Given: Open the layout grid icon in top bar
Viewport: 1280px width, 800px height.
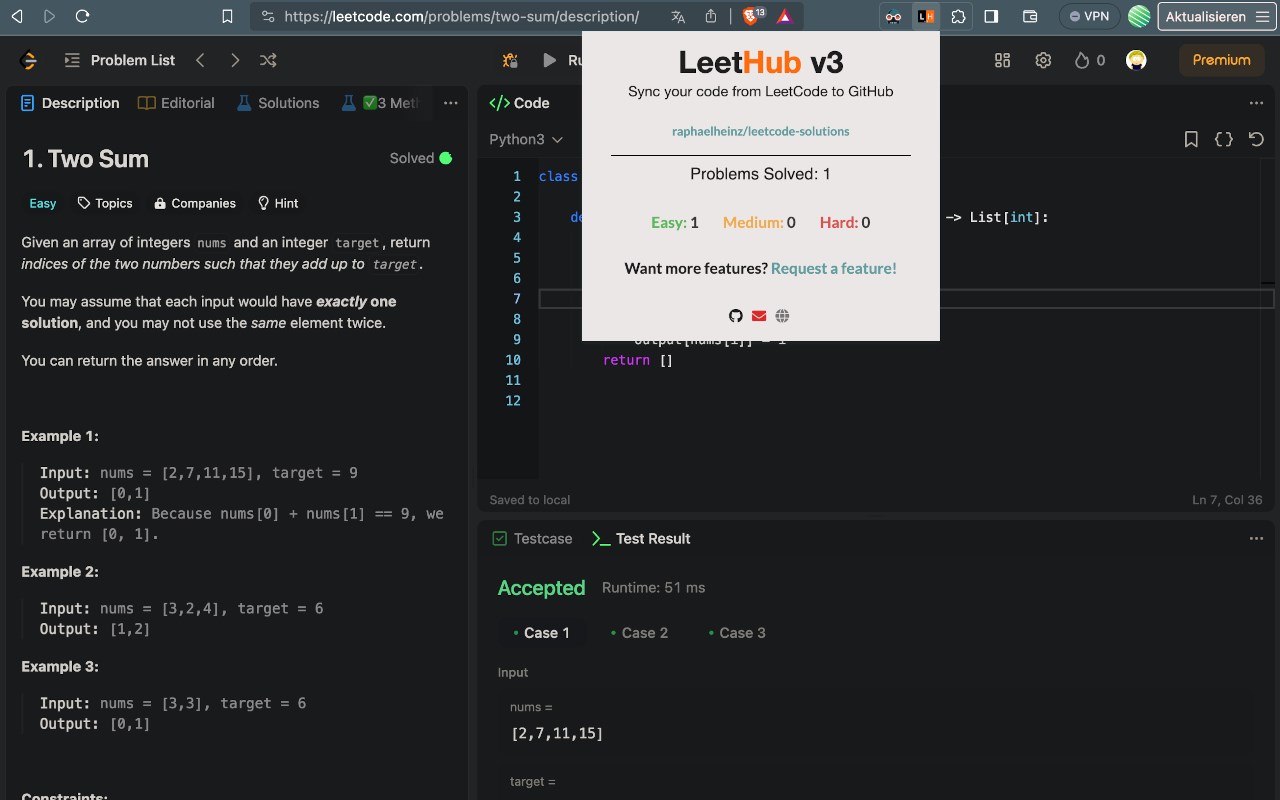Looking at the screenshot, I should (x=1002, y=60).
